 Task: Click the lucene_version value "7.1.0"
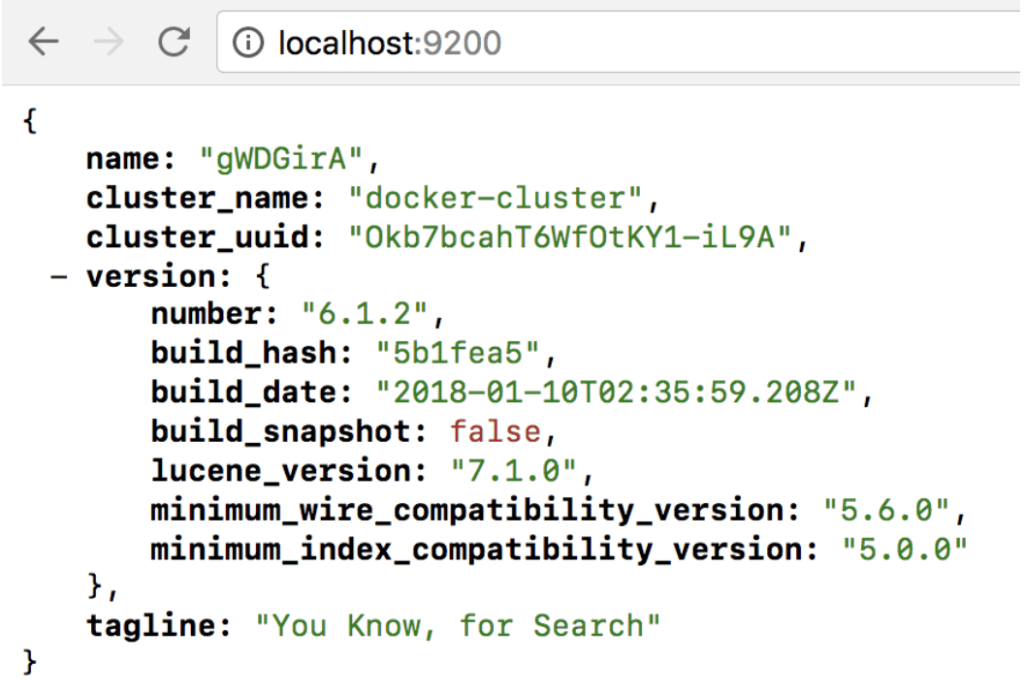click(514, 471)
